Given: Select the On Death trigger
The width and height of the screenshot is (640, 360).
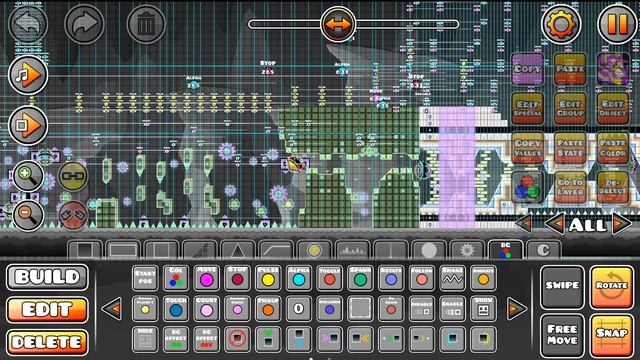Looking at the screenshot, I should pos(391,308).
